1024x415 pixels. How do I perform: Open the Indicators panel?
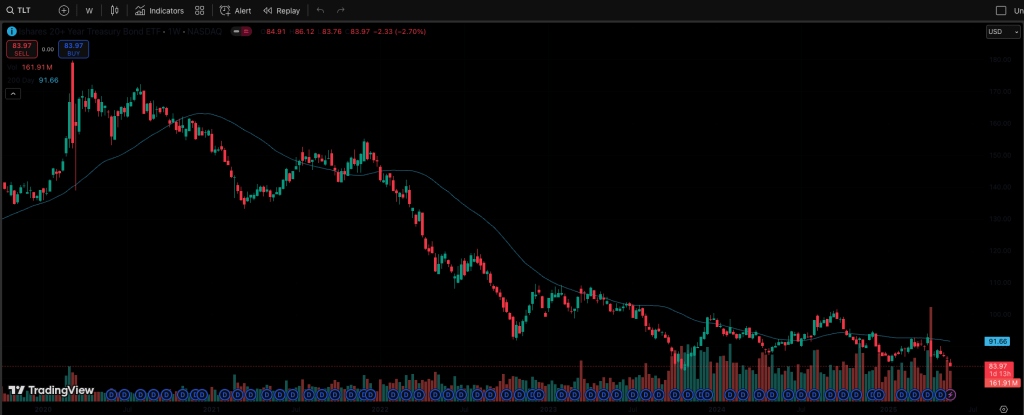tap(159, 10)
